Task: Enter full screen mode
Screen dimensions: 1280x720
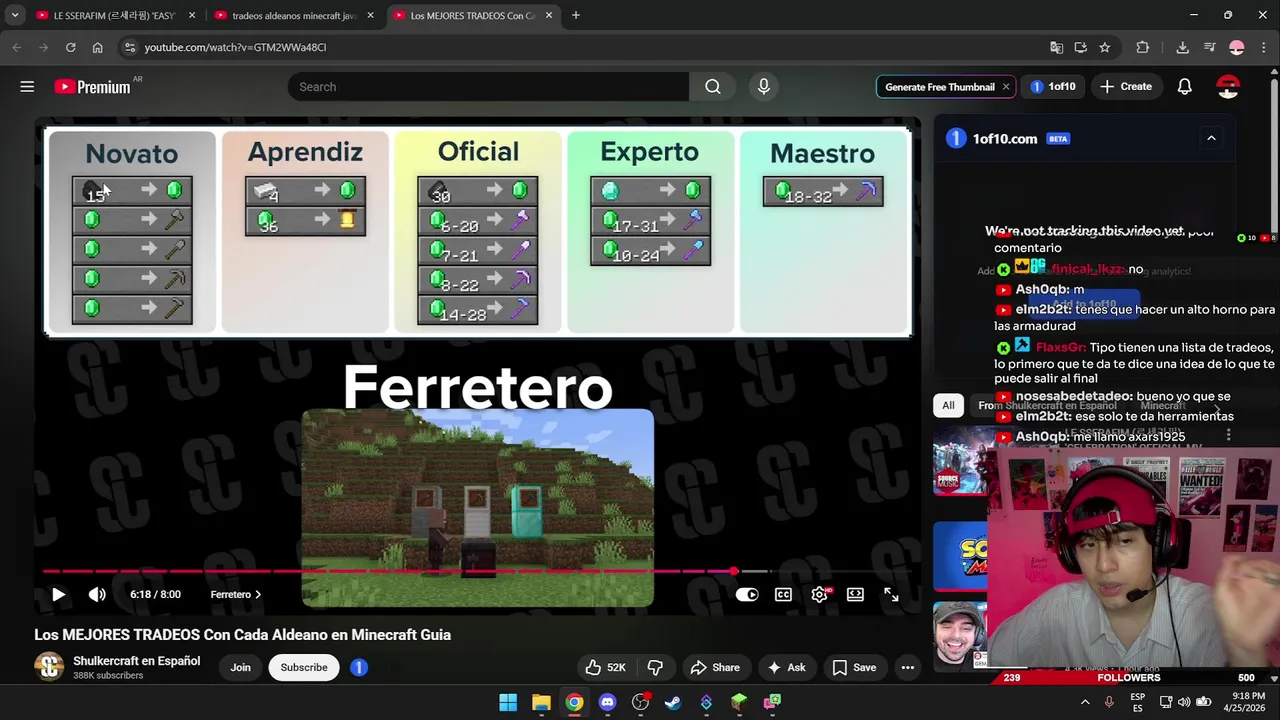Action: click(x=891, y=594)
